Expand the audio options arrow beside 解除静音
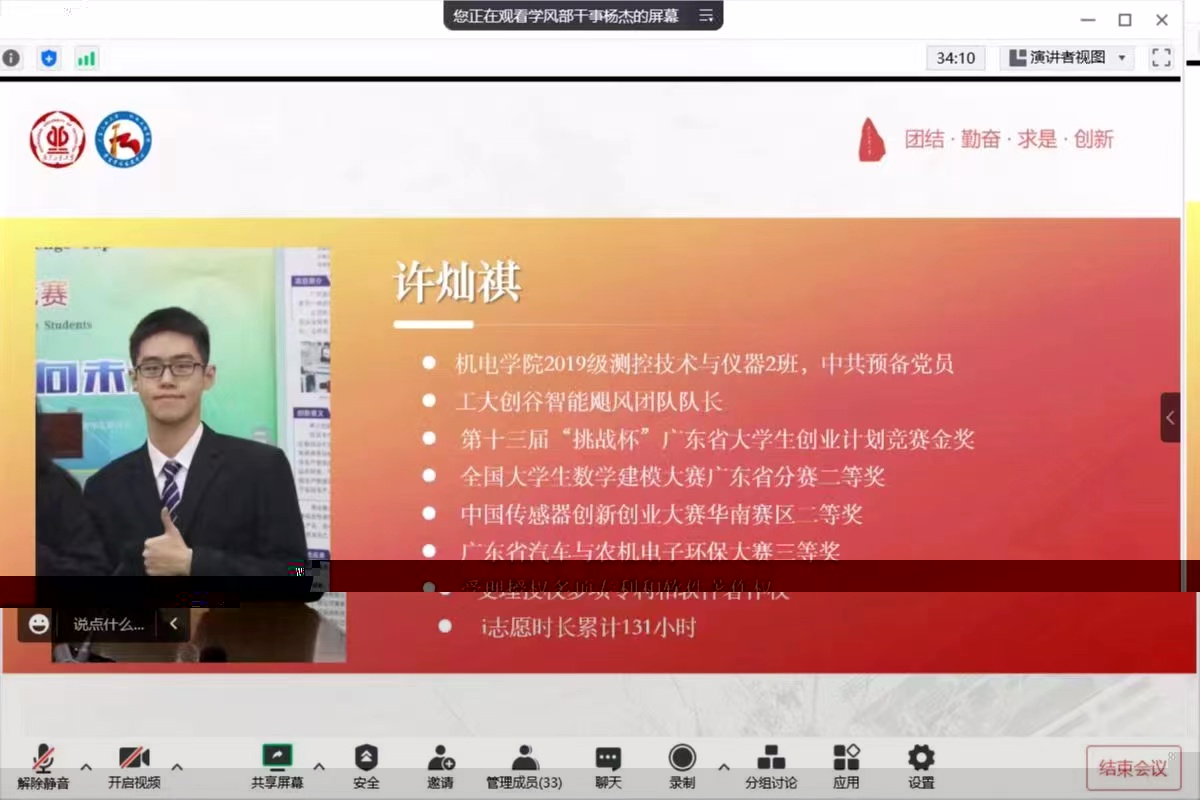Image resolution: width=1200 pixels, height=800 pixels. (x=86, y=767)
